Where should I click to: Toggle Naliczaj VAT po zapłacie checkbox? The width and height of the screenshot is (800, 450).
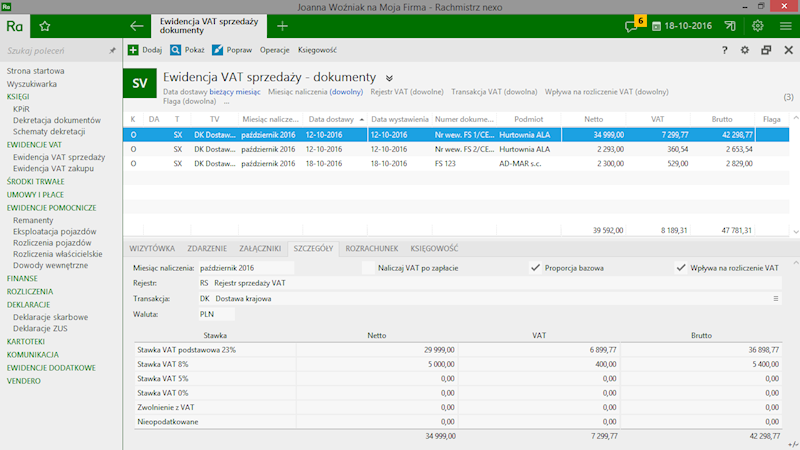click(x=368, y=268)
